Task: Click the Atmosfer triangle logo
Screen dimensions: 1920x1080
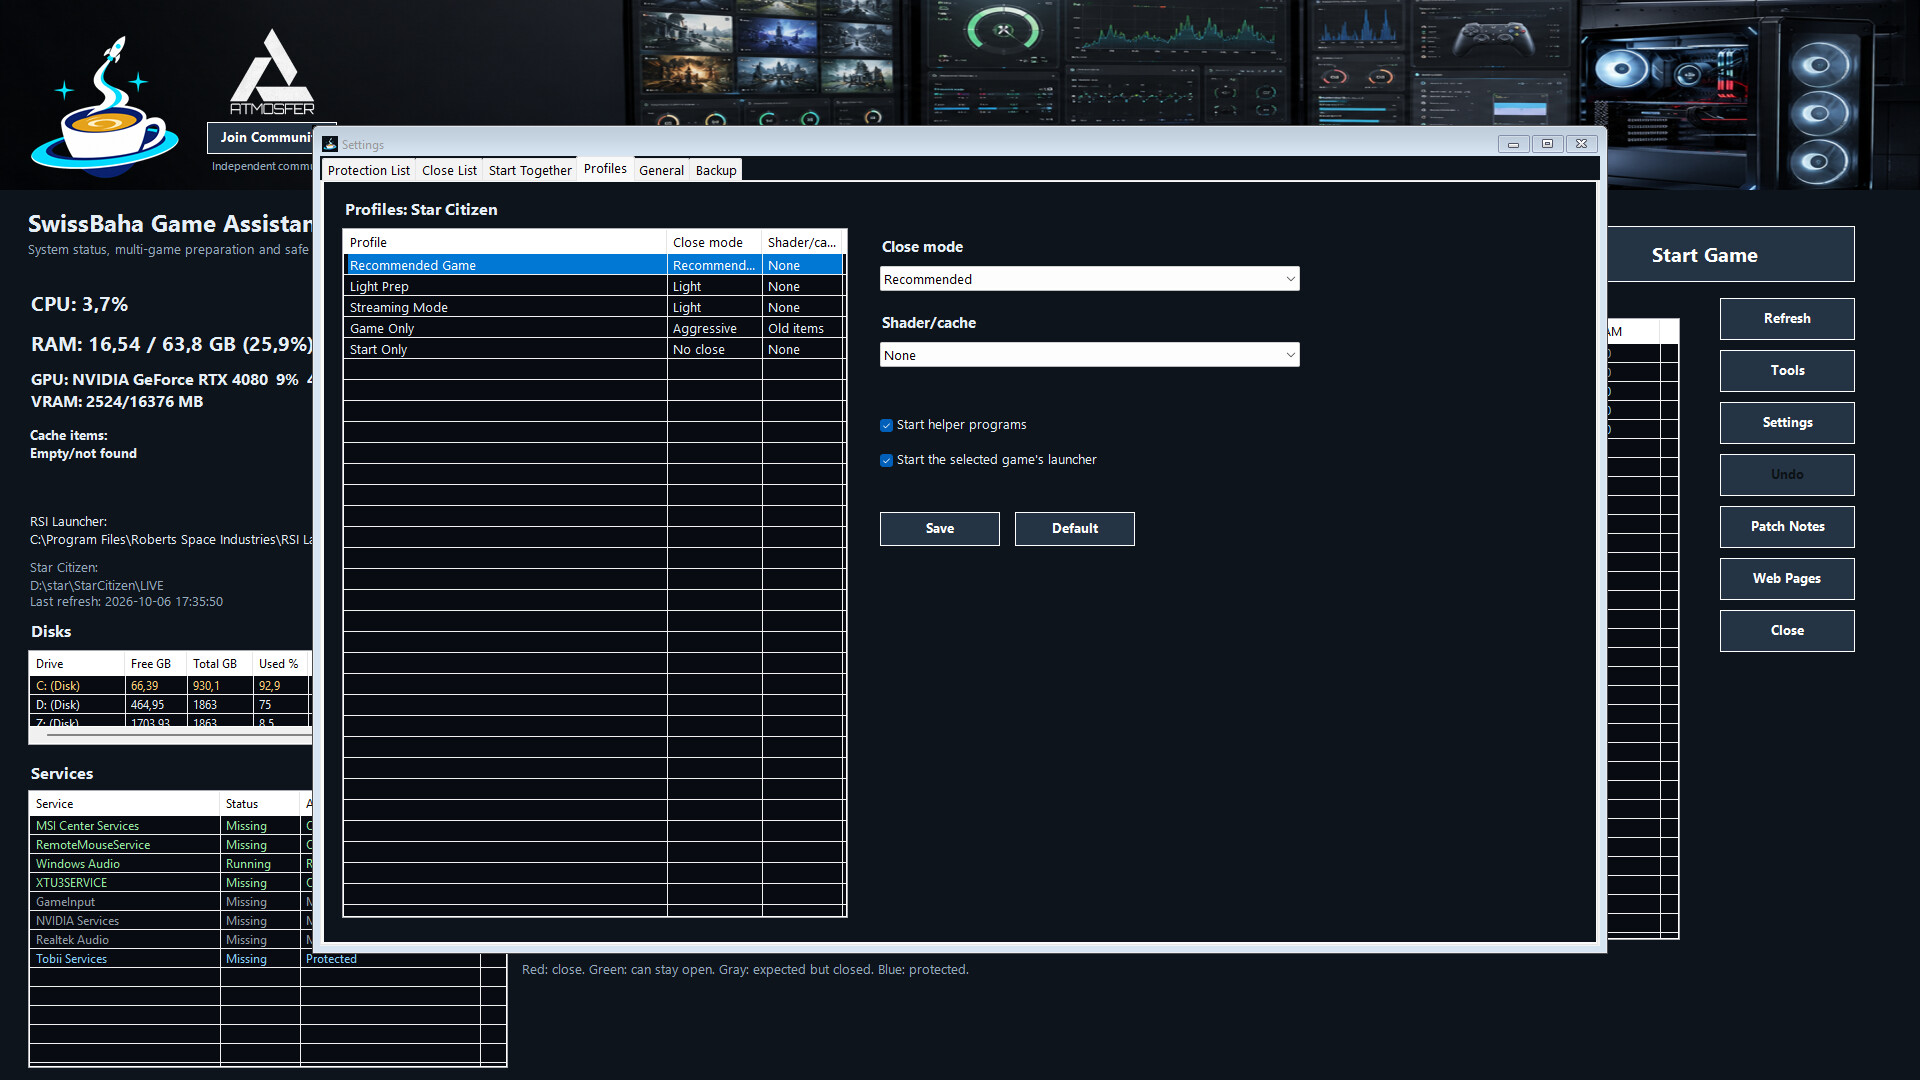Action: (x=272, y=72)
